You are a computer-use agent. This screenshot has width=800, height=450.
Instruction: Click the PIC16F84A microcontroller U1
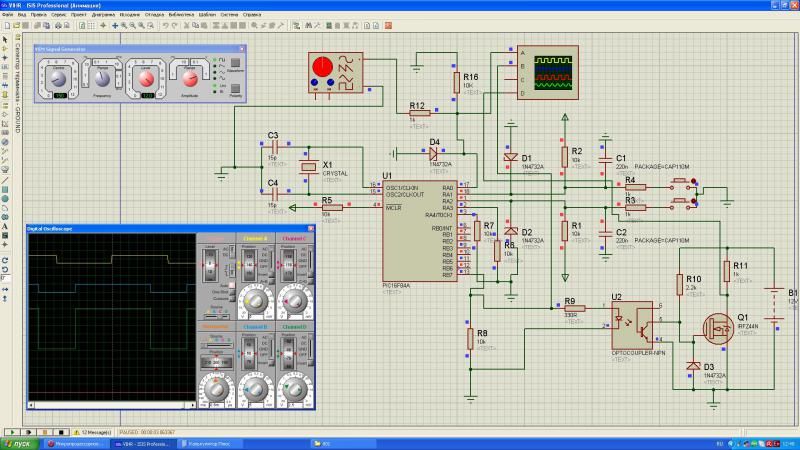coord(419,231)
